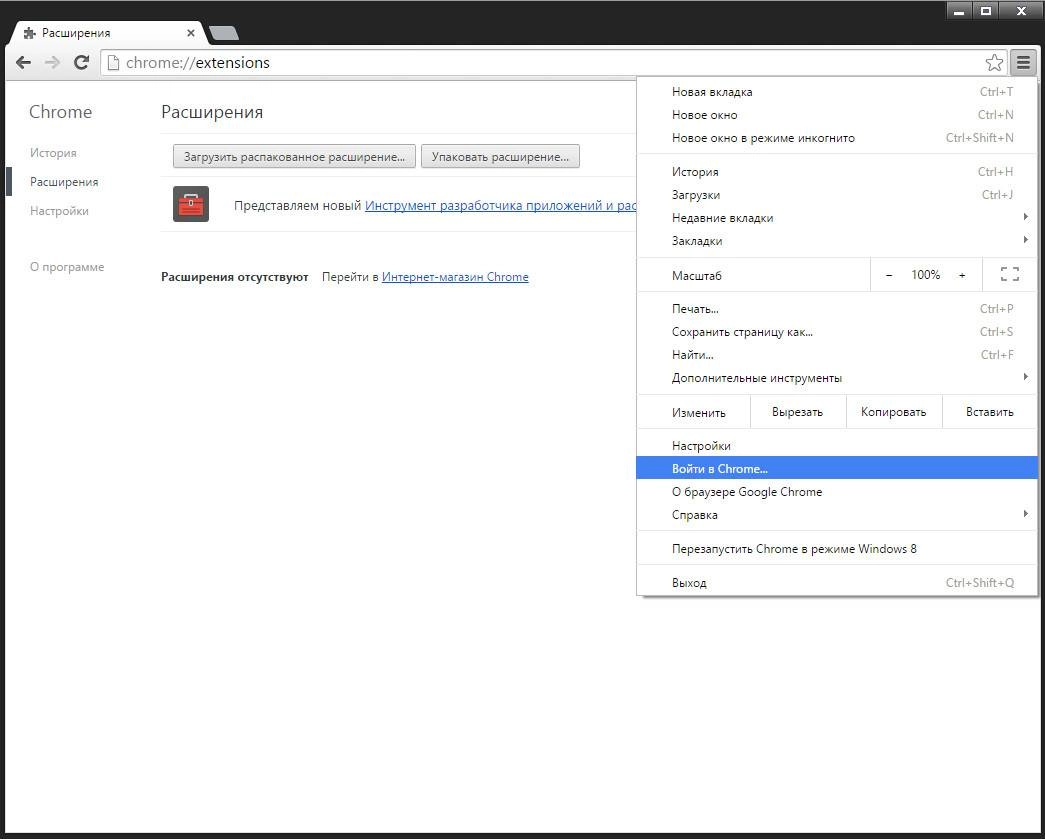Open the Инструмент разработчика приложений link

click(501, 205)
